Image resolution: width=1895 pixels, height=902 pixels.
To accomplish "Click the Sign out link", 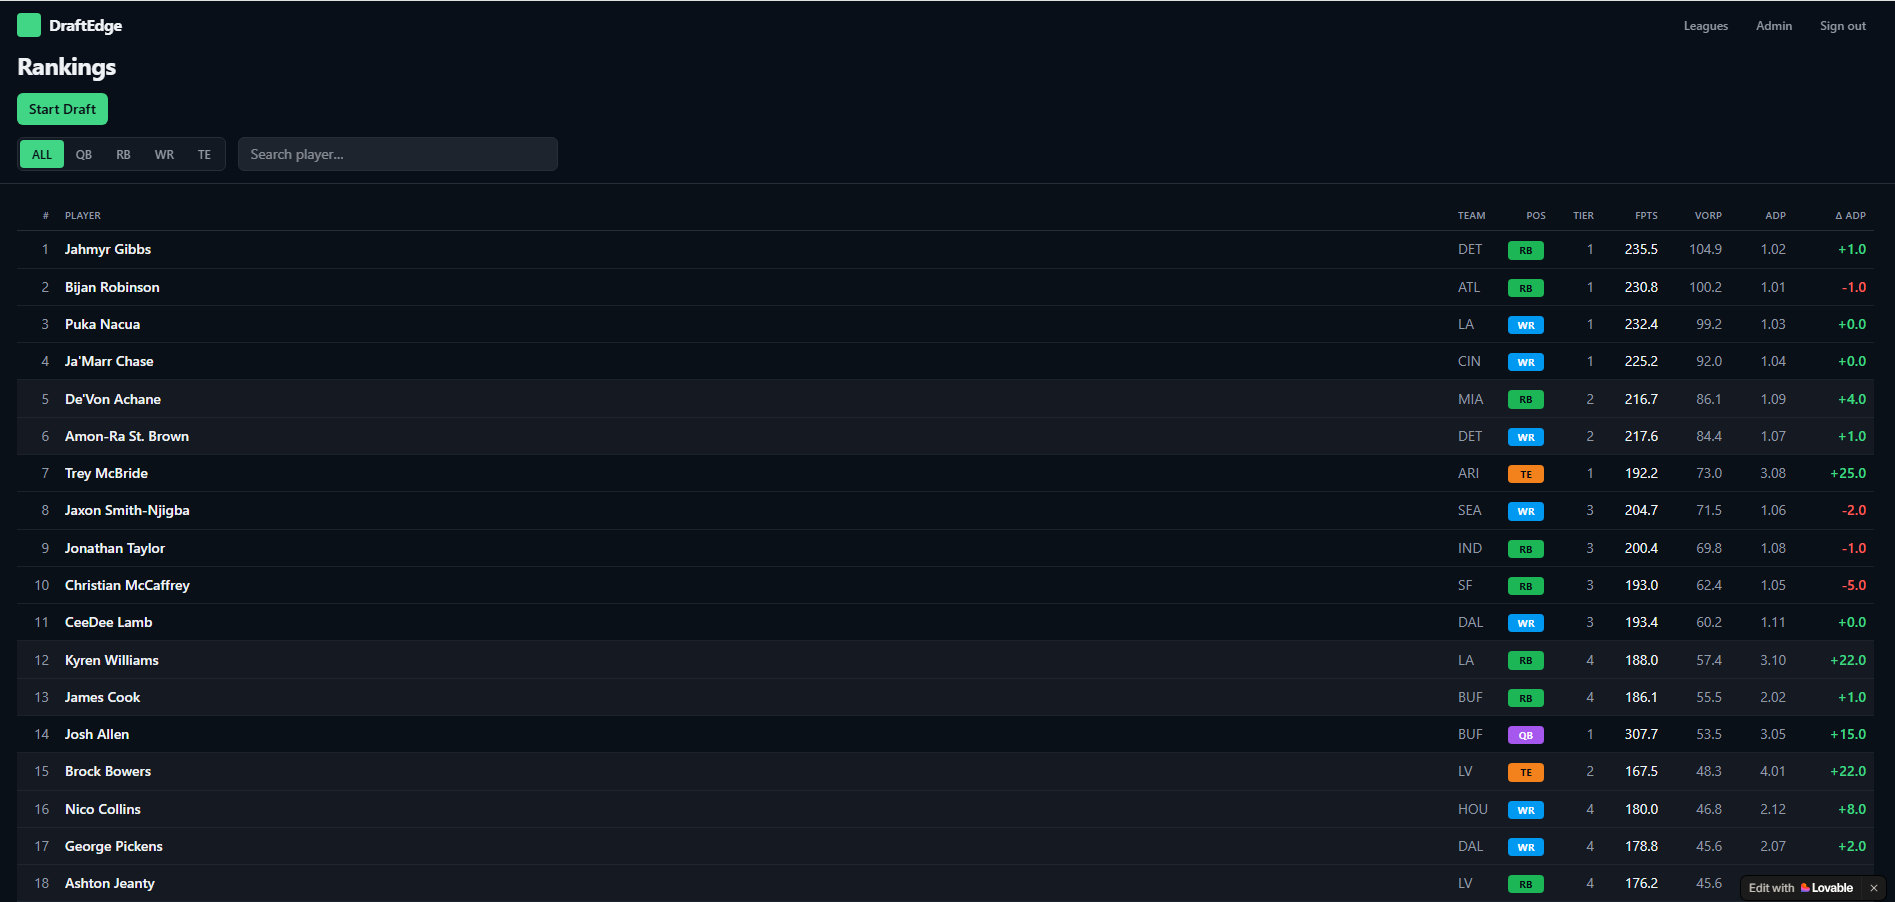I will pyautogui.click(x=1842, y=26).
